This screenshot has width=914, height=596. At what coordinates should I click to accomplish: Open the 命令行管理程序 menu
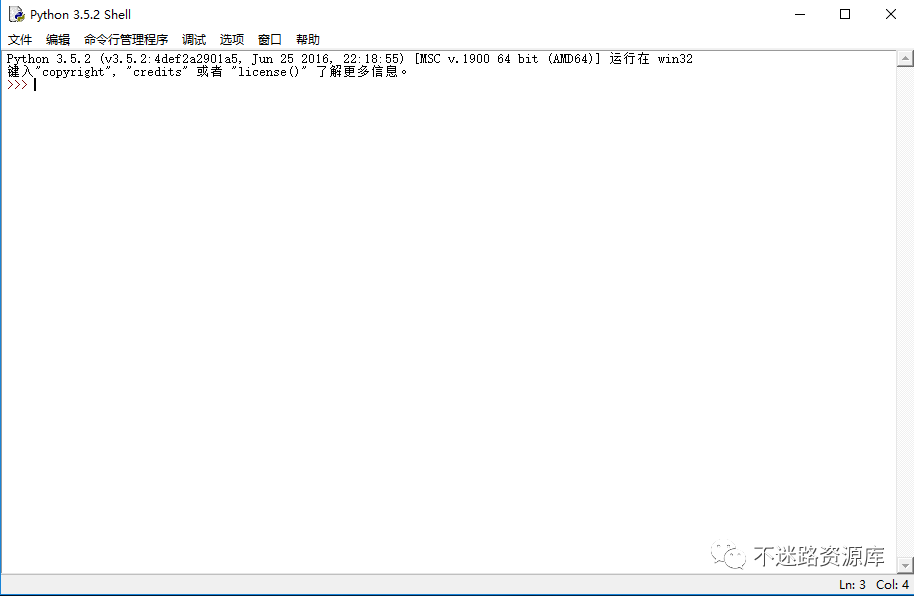126,40
